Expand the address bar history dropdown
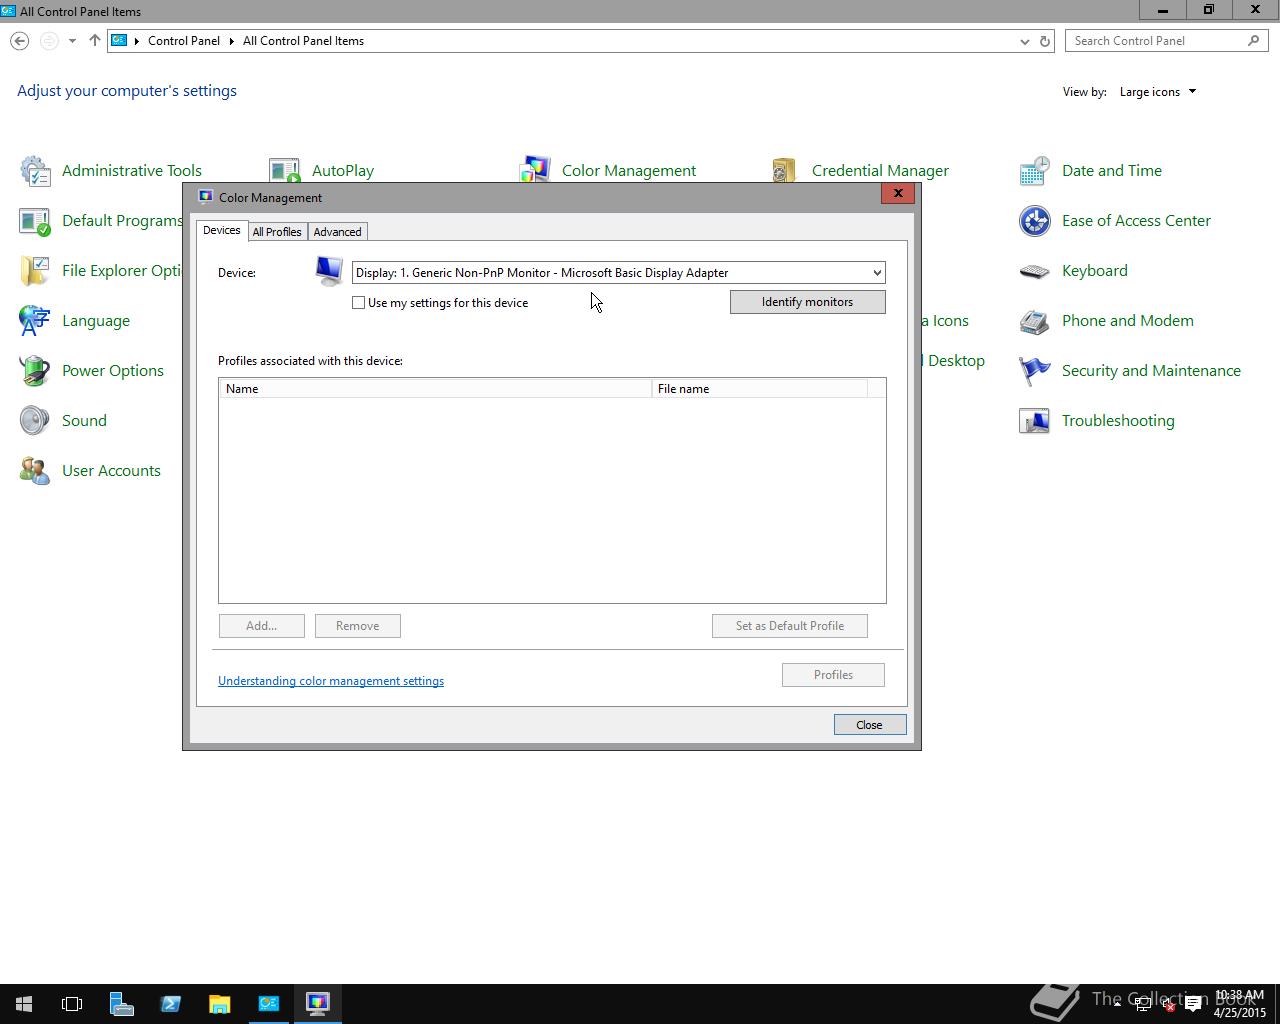Image resolution: width=1280 pixels, height=1024 pixels. click(1024, 41)
